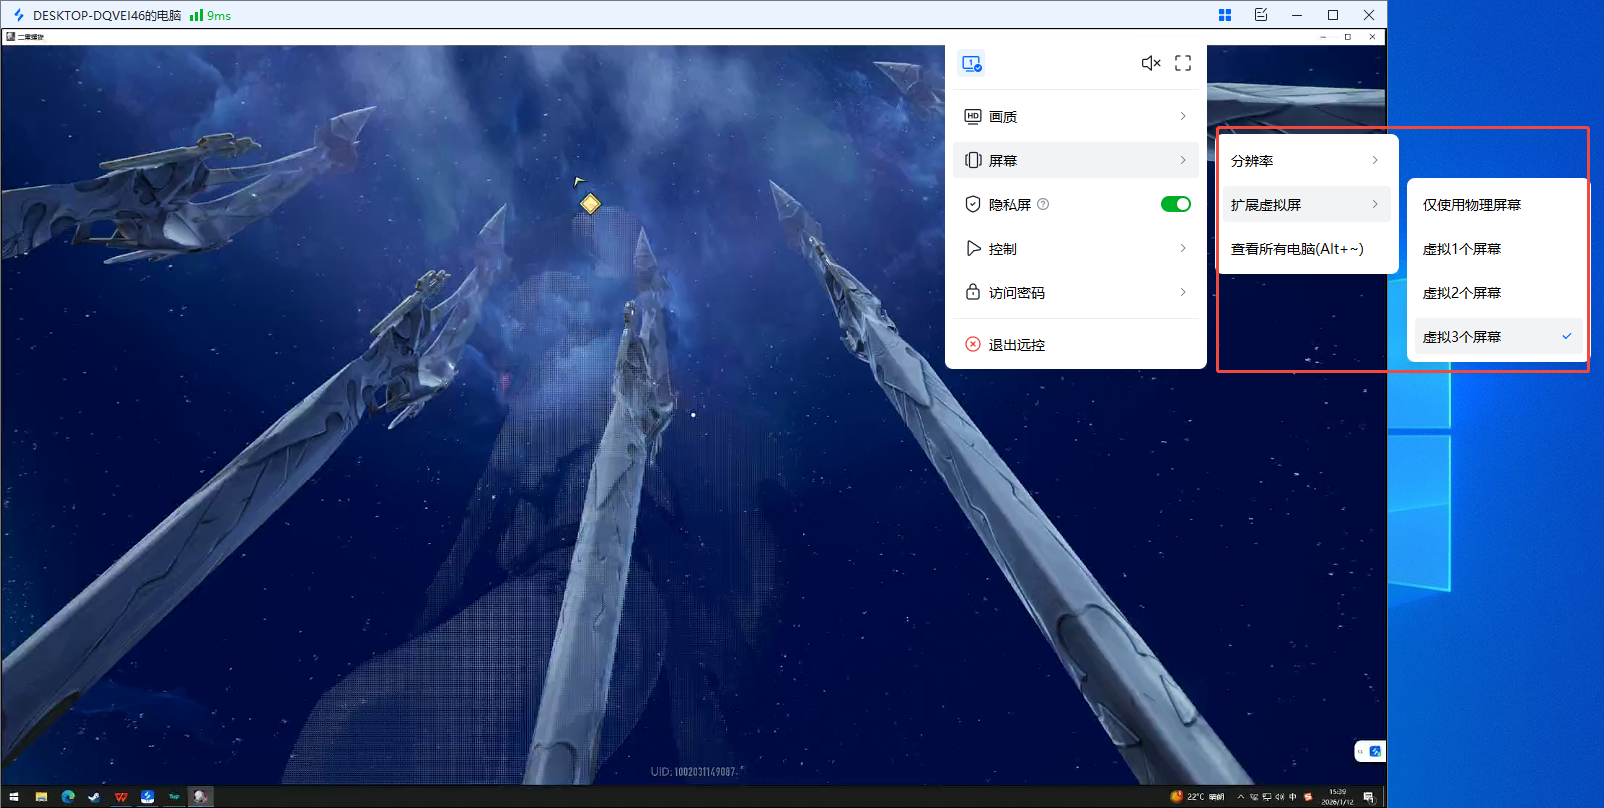Click the Sogou S tray icon
The image size is (1604, 808).
[1308, 797]
